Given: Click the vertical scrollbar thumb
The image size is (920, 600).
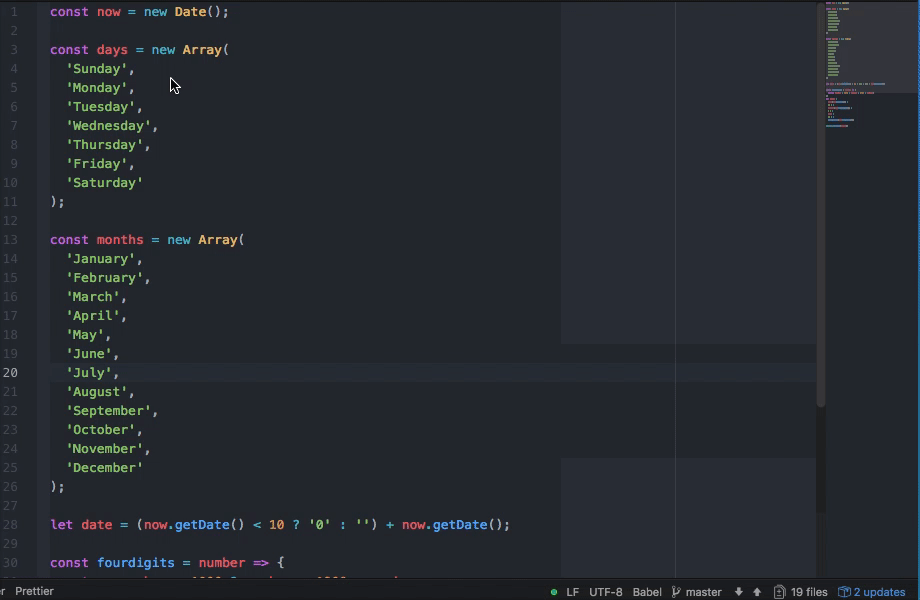Looking at the screenshot, I should pos(819,200).
